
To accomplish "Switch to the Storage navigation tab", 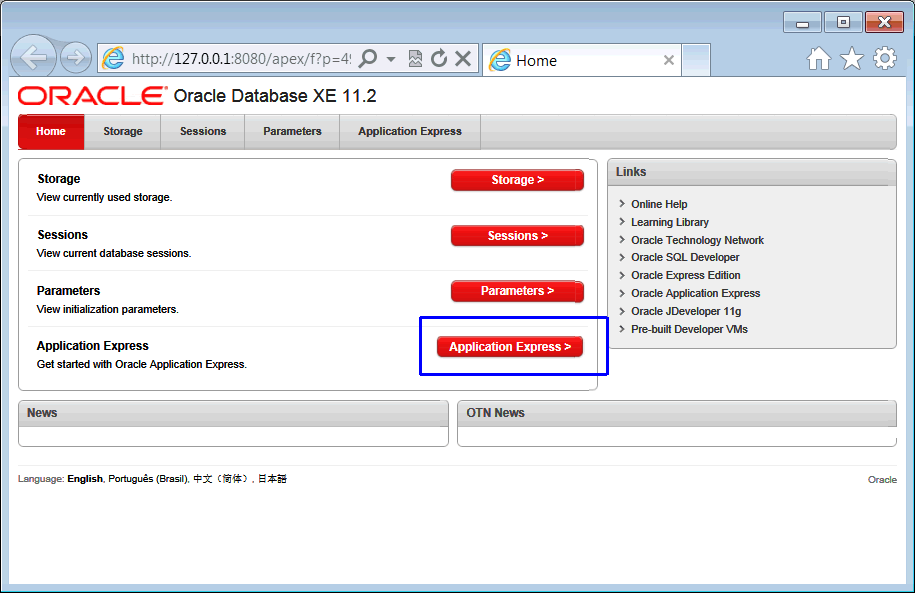I will click(x=123, y=131).
